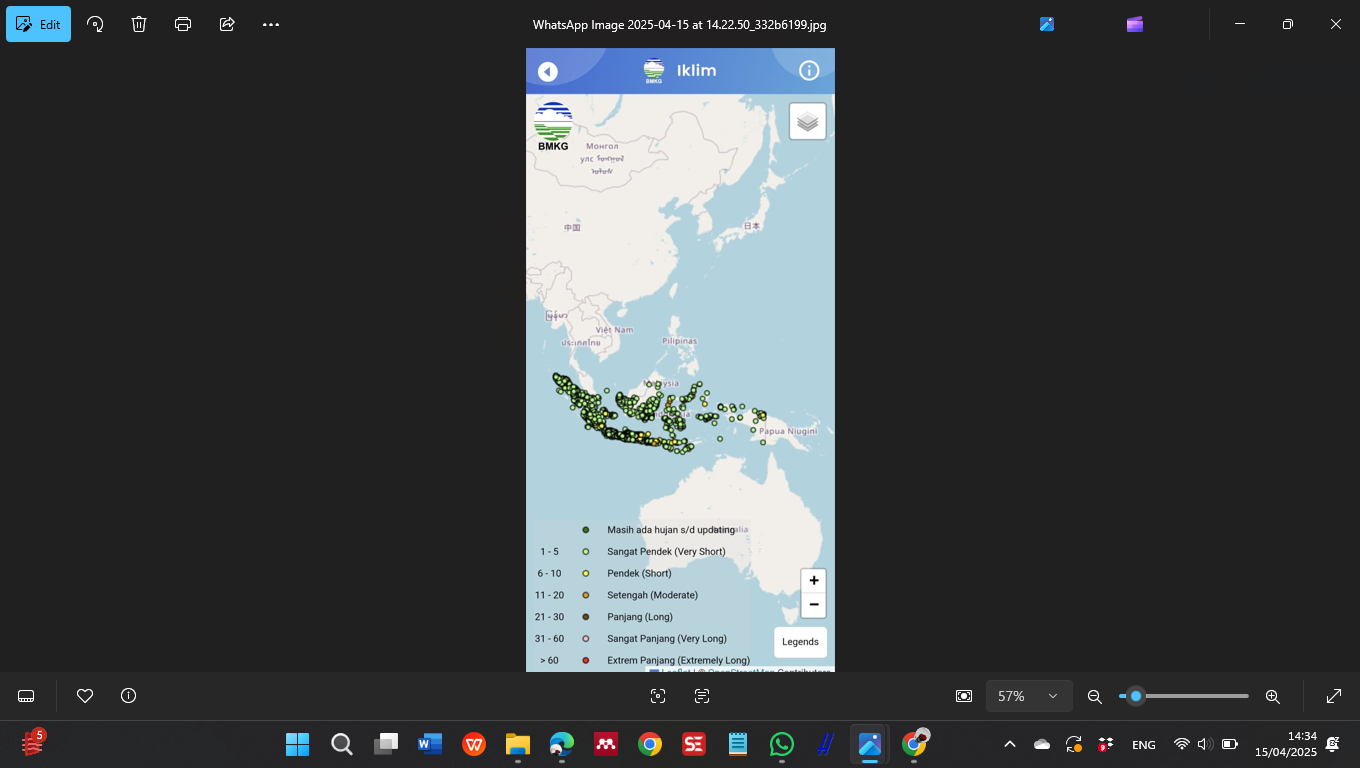Screen dimensions: 1360x768
Task: Open the Chrome icon with profile badge
Action: point(914,744)
